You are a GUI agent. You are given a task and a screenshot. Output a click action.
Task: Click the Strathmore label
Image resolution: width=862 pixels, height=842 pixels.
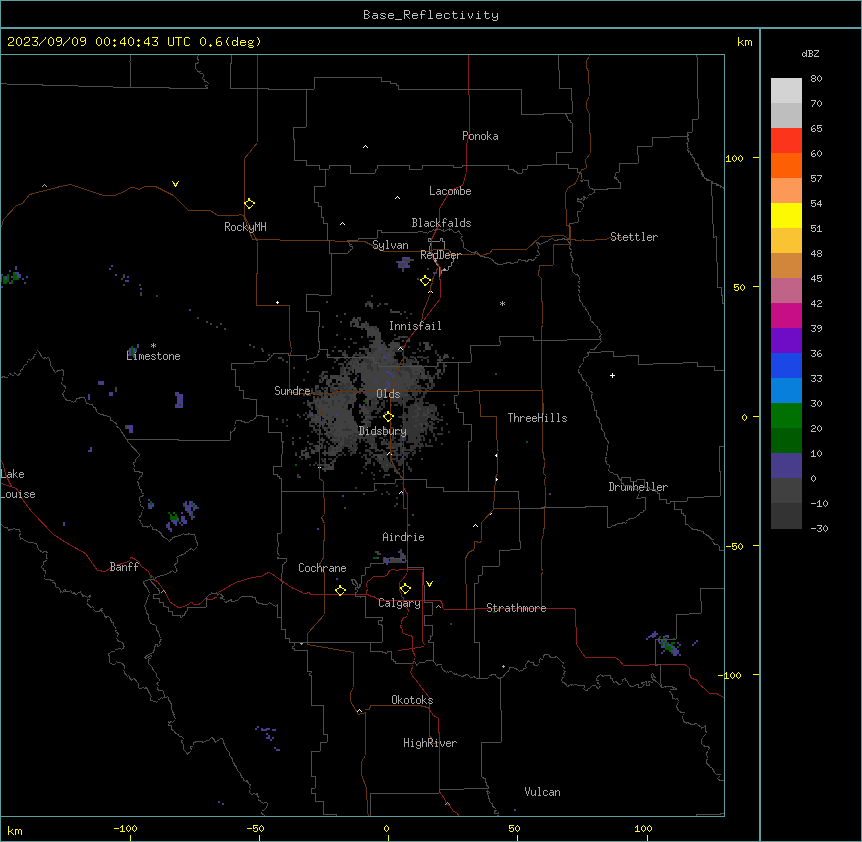coord(516,608)
